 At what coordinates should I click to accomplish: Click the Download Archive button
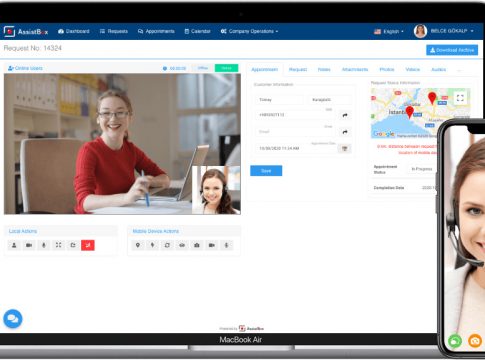[x=452, y=50]
